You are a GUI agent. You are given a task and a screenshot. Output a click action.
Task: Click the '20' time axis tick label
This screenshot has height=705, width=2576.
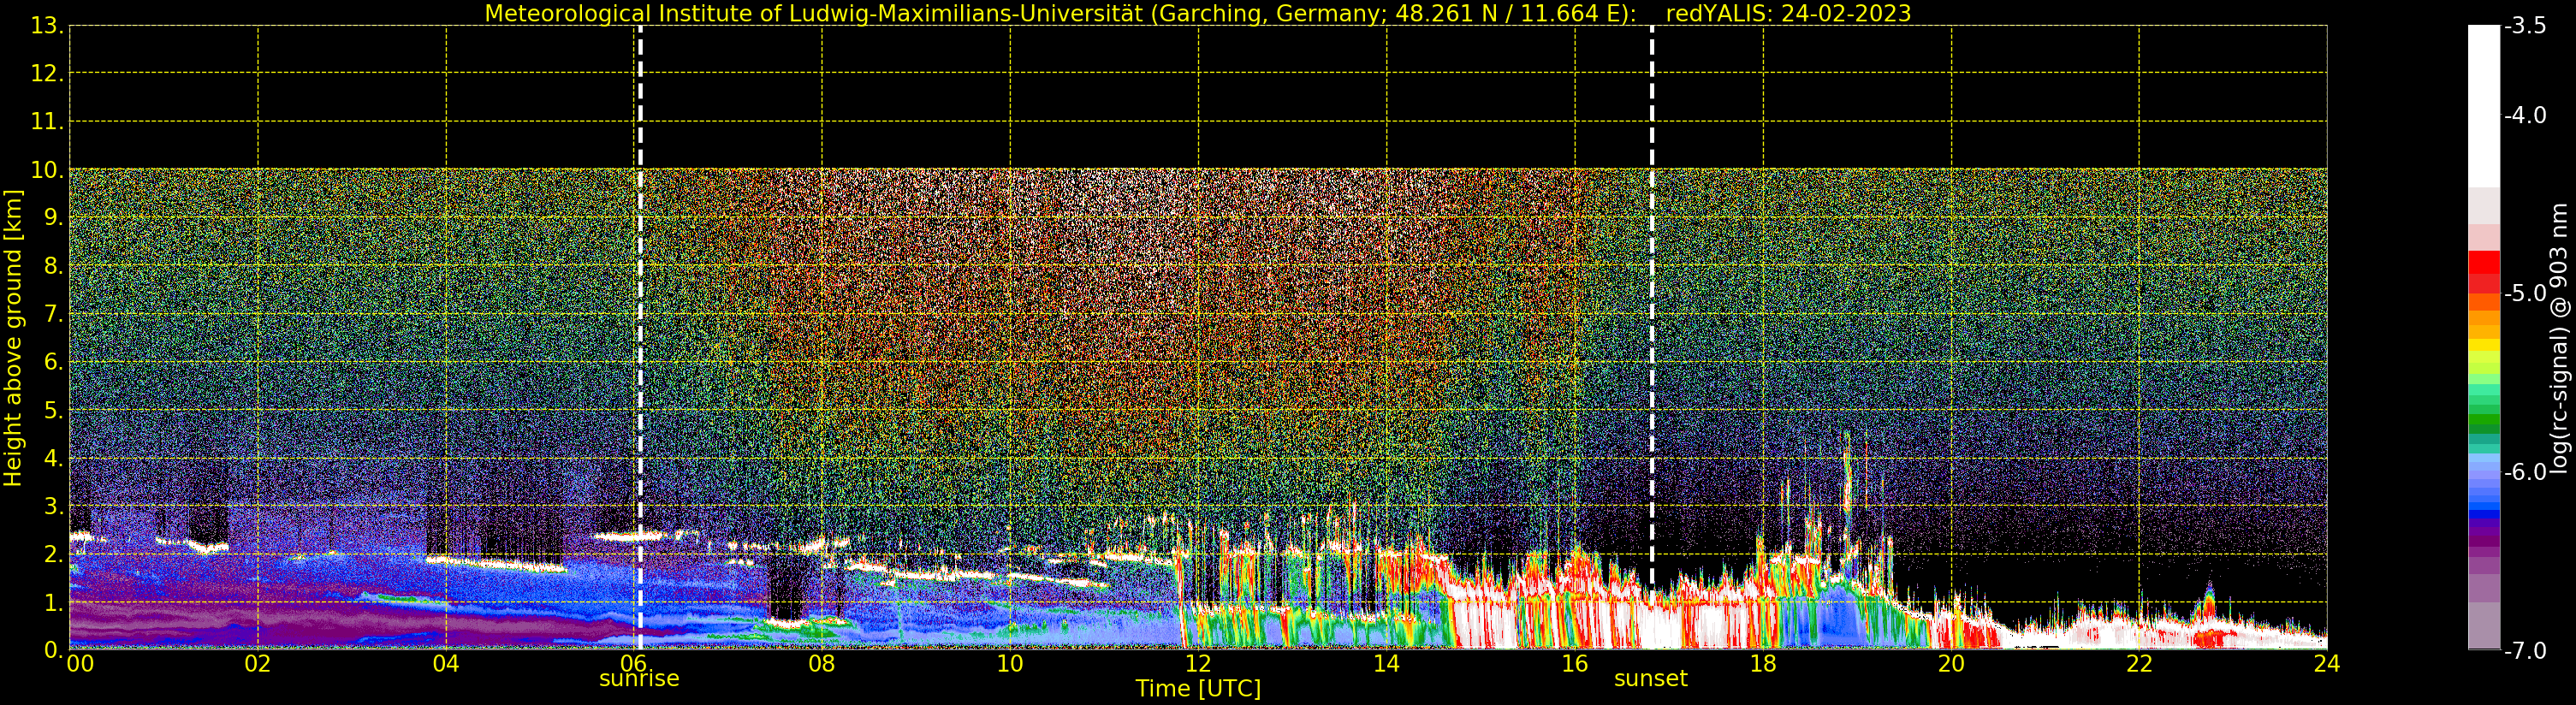1951,664
